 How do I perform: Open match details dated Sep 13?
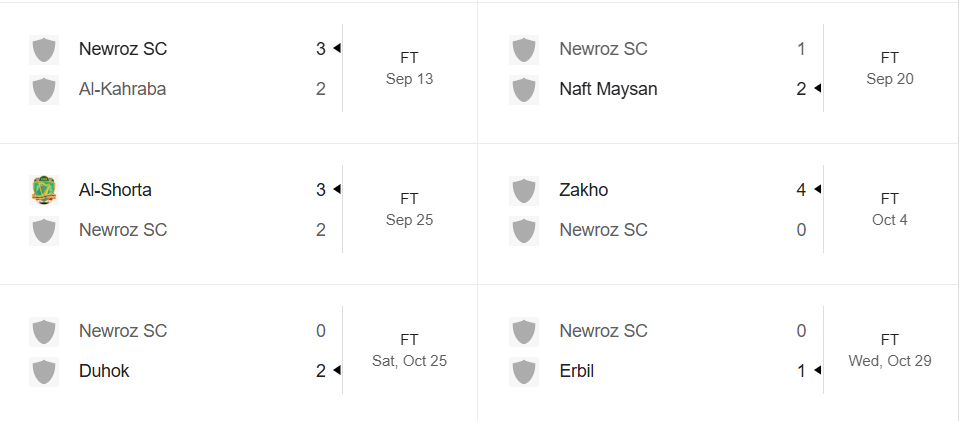tap(410, 68)
